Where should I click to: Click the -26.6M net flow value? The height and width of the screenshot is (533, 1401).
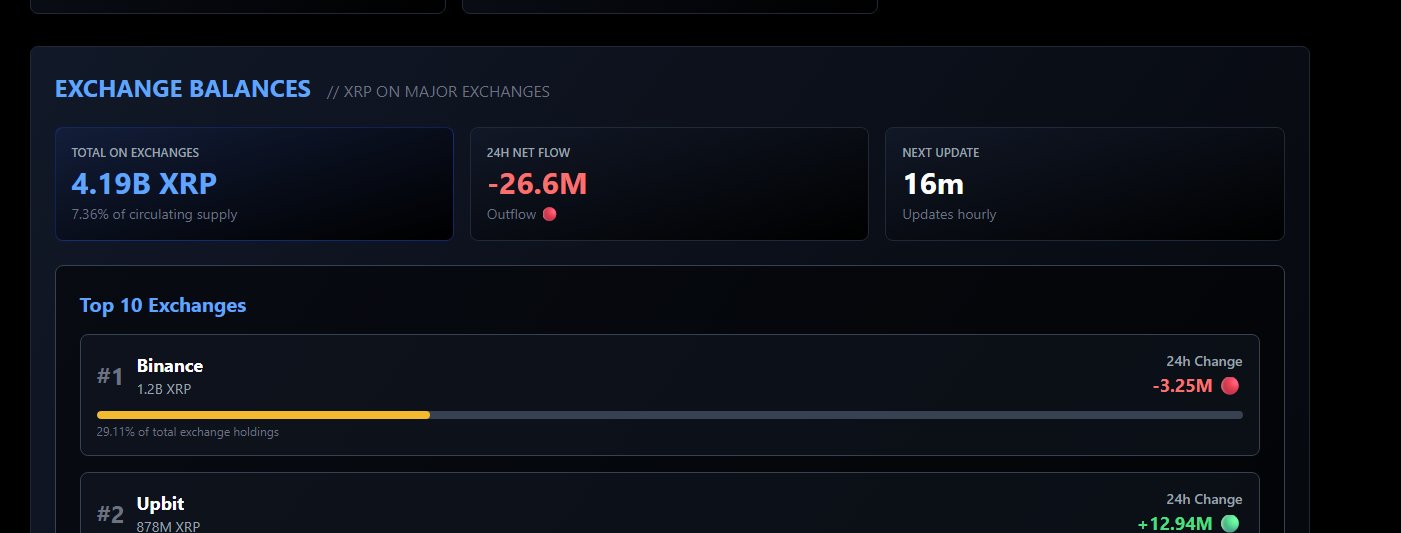537,184
